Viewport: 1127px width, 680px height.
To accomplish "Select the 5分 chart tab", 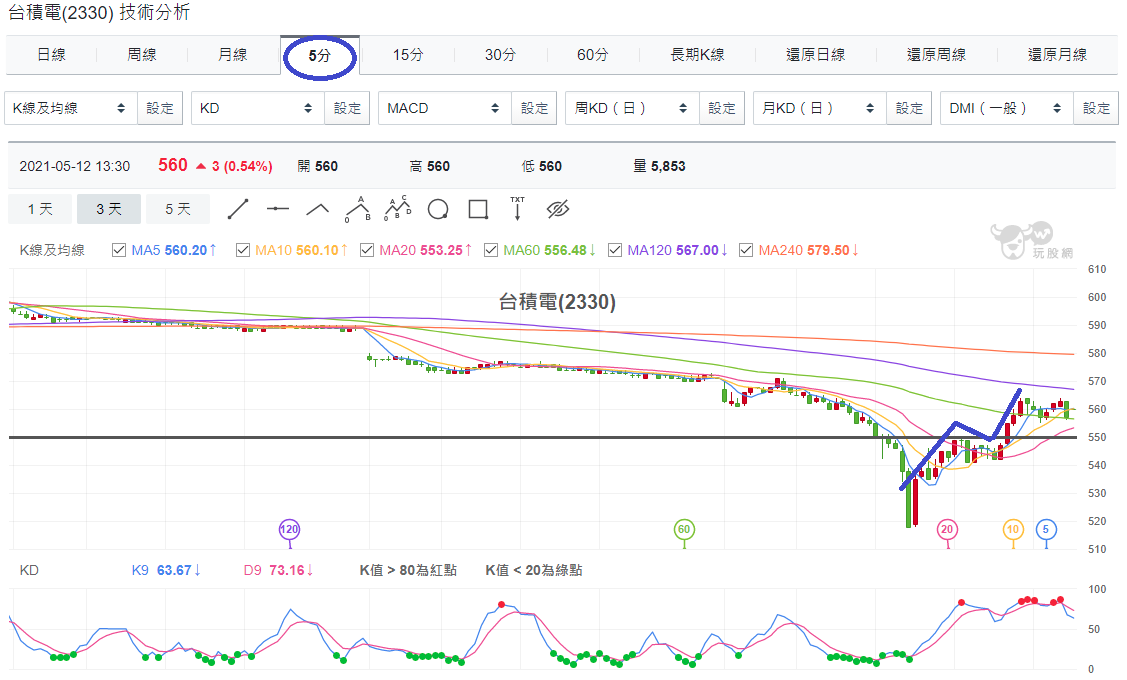I will pos(320,55).
